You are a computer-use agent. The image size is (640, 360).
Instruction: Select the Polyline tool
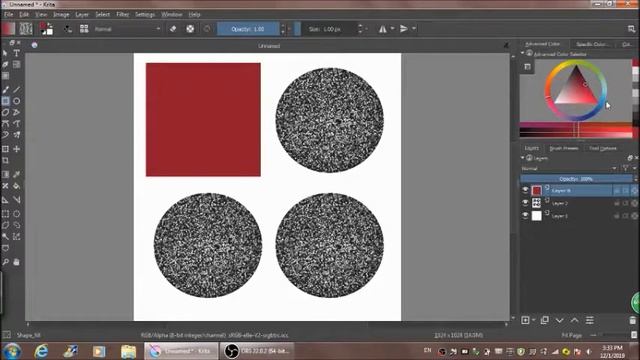pyautogui.click(x=16, y=112)
